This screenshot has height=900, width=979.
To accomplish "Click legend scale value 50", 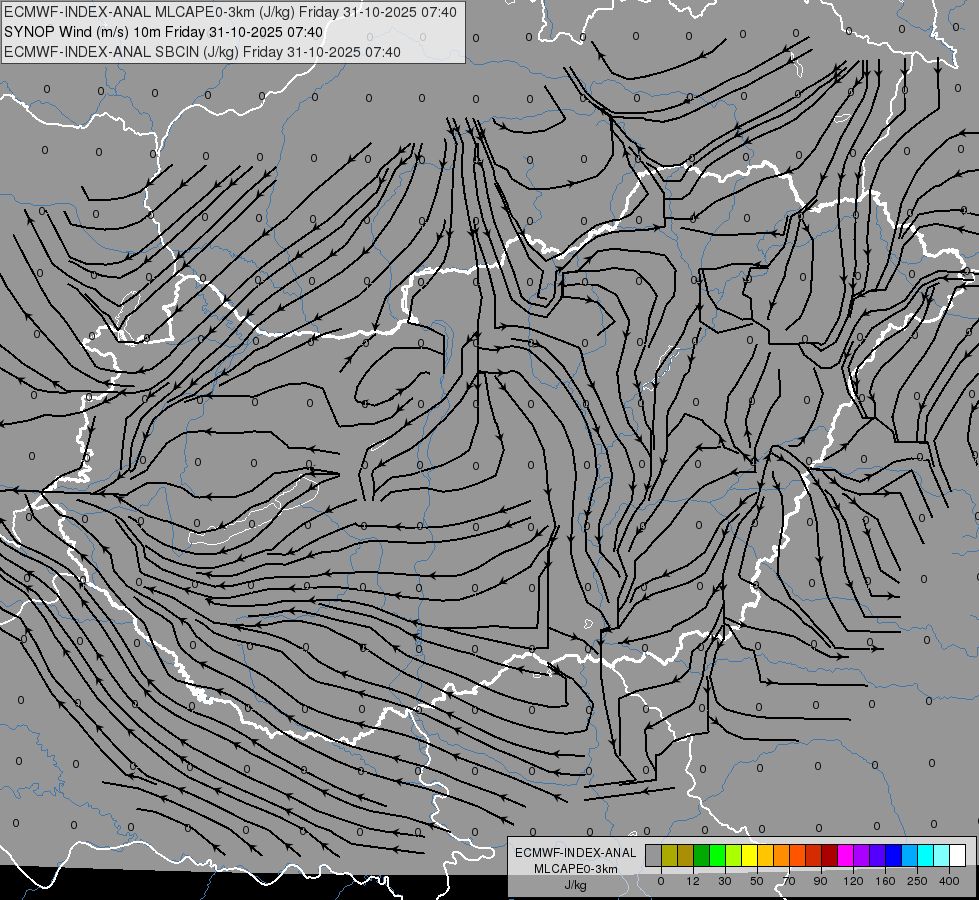I will (757, 881).
